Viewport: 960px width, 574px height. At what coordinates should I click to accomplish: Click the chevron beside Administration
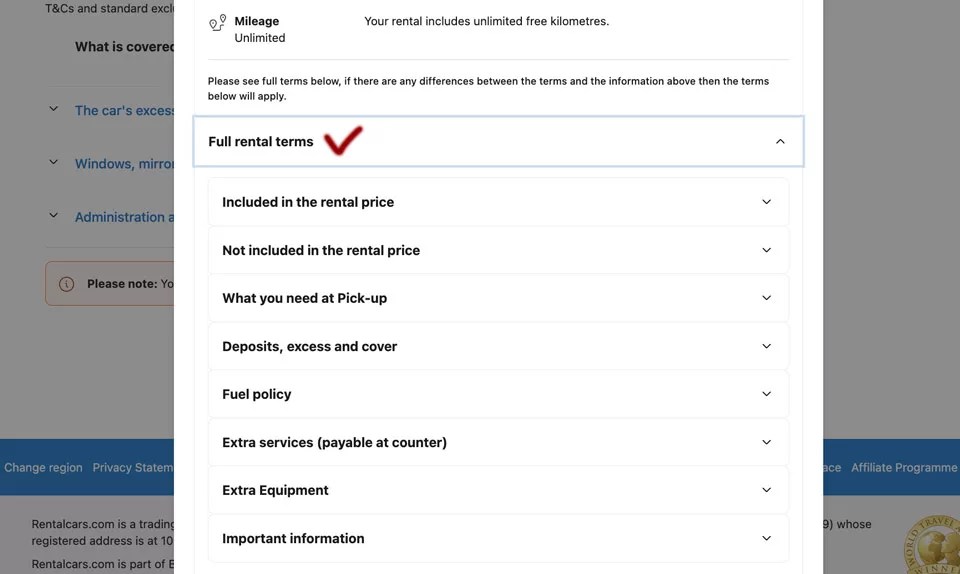[x=54, y=216]
